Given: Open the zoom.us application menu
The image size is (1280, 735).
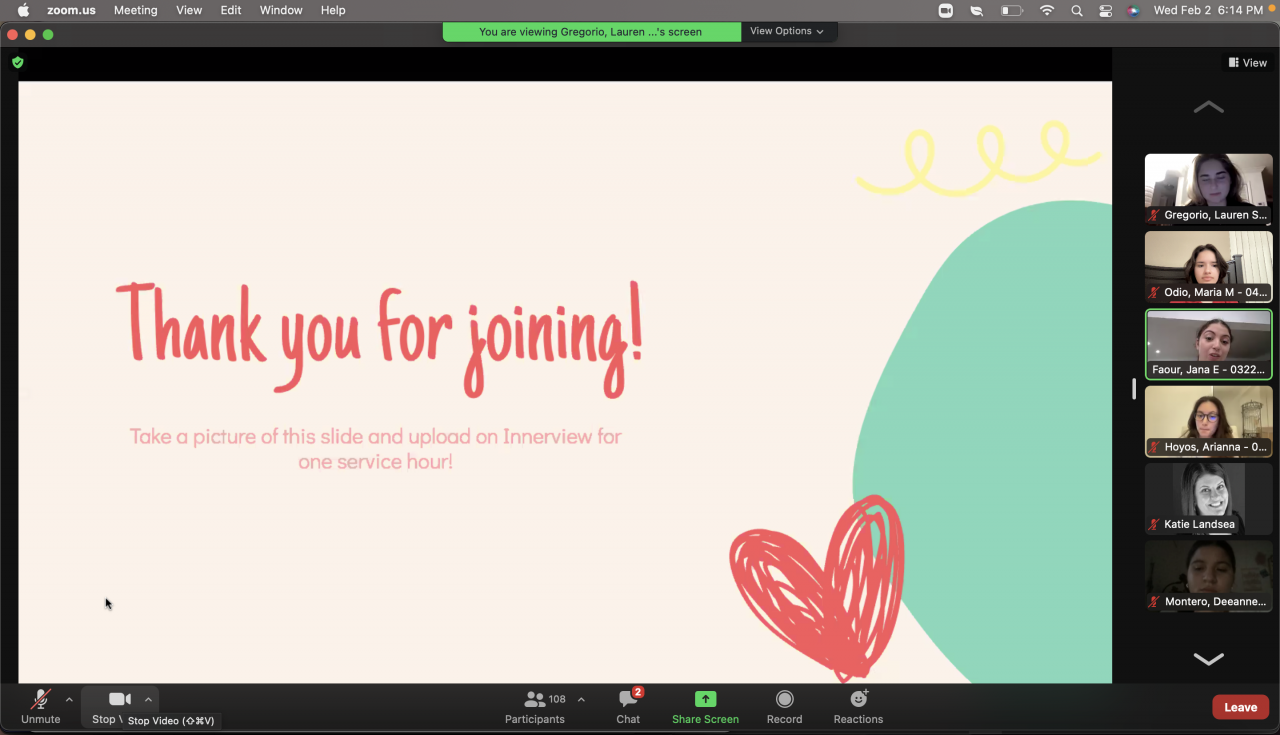Looking at the screenshot, I should tap(70, 10).
